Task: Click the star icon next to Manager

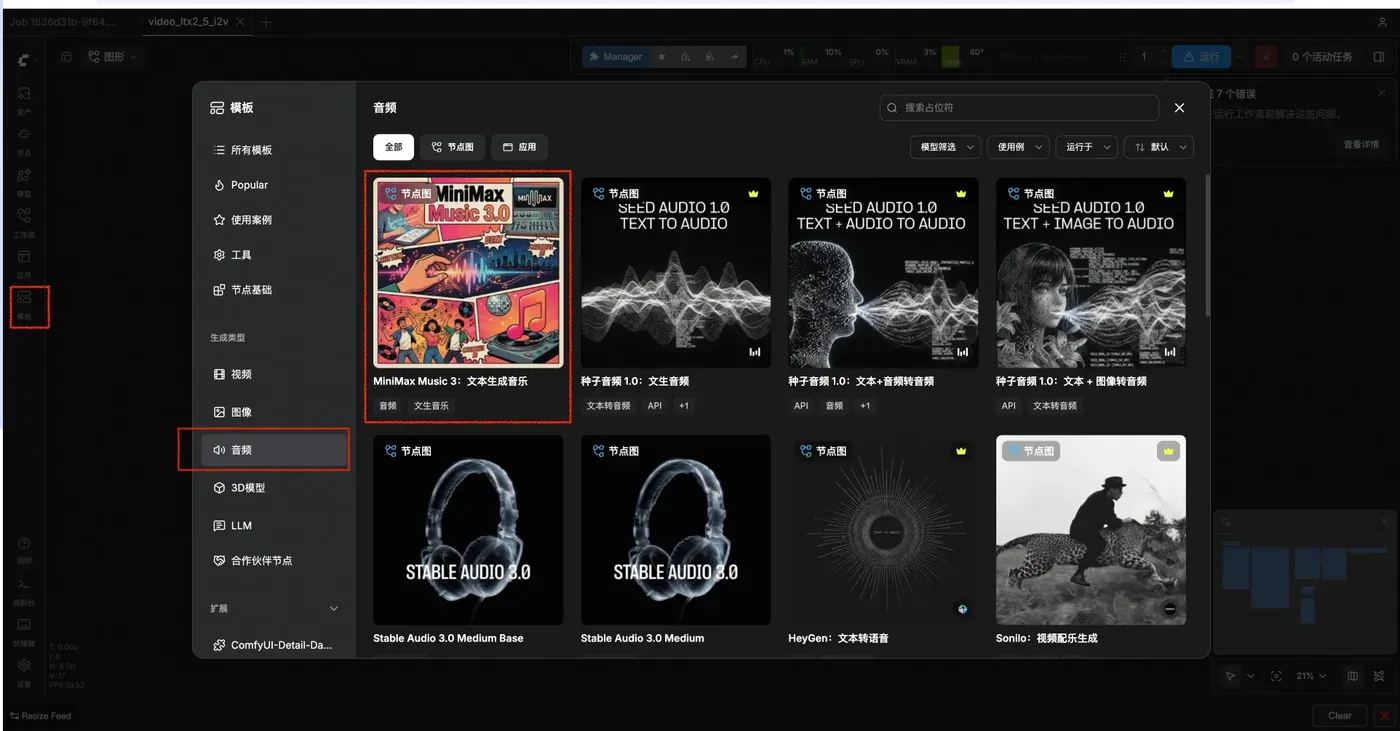Action: click(661, 57)
